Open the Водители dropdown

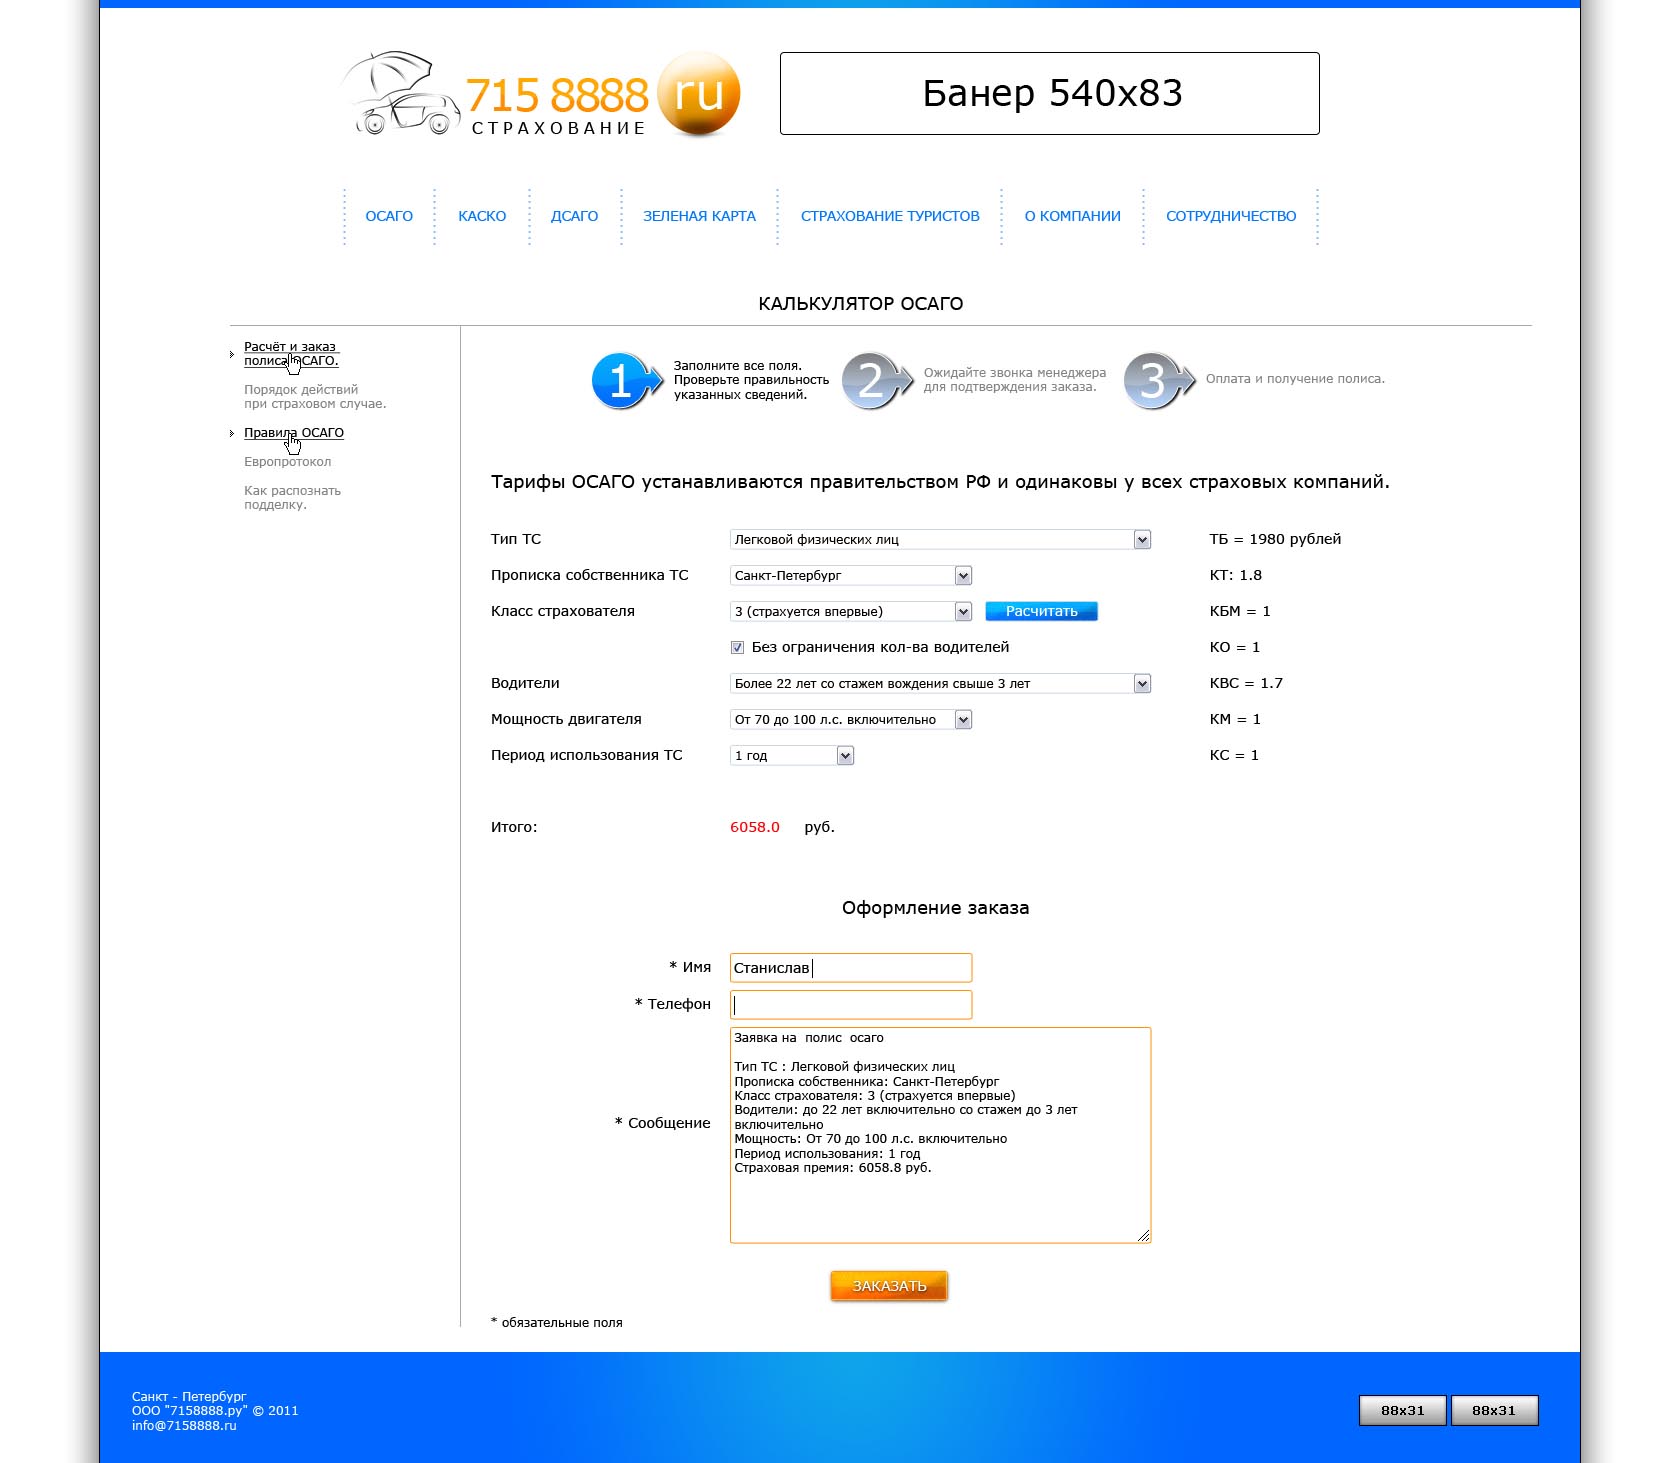click(941, 684)
